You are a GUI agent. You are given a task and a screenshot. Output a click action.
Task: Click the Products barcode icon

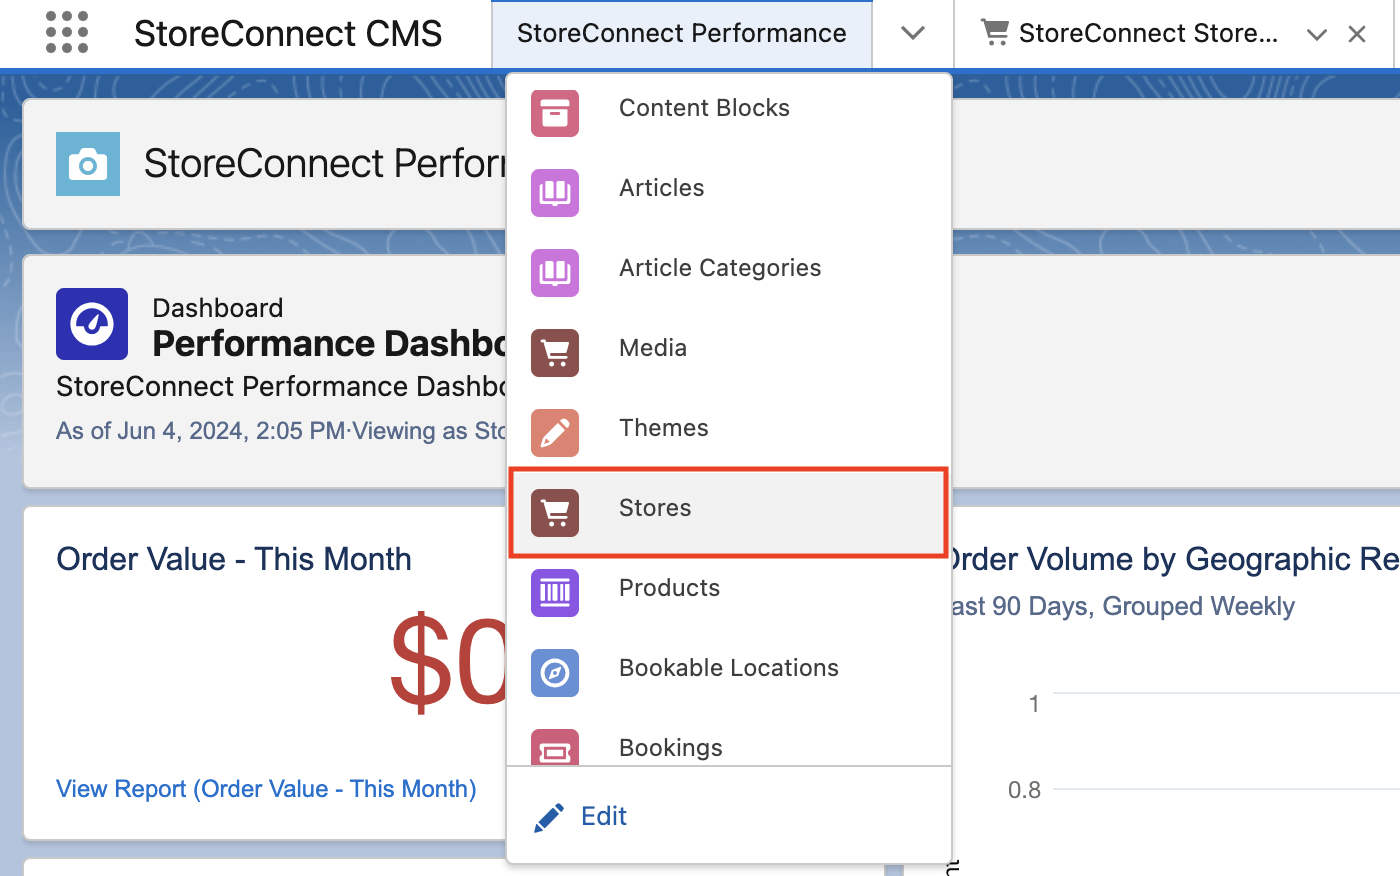click(x=555, y=593)
